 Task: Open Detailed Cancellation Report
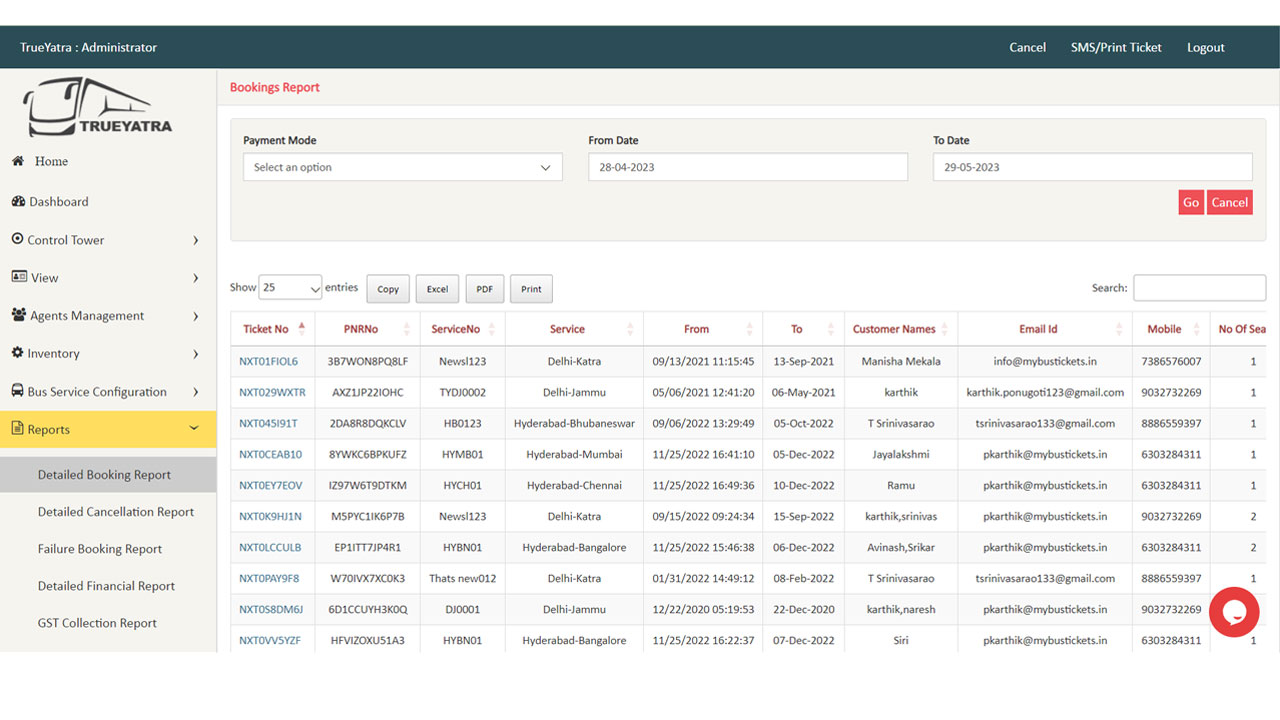[116, 512]
